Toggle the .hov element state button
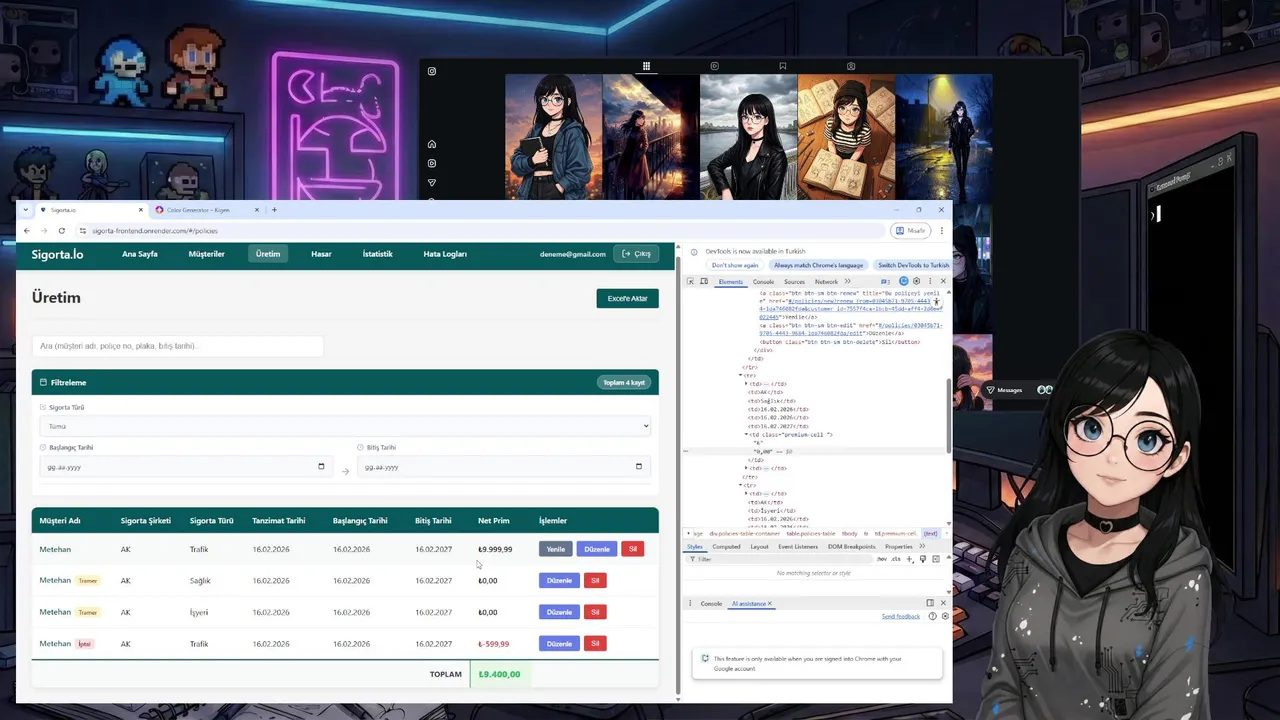Screen dimensions: 1280x720 [x=882, y=559]
